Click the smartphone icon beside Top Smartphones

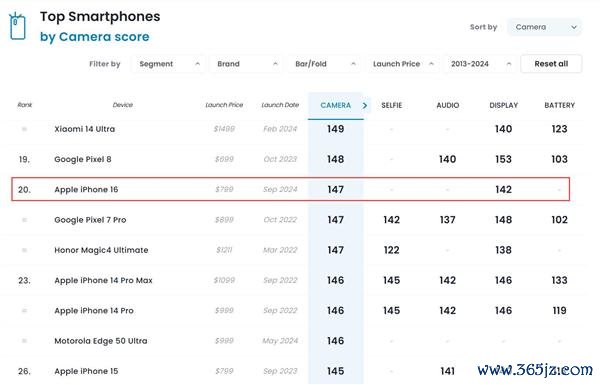pyautogui.click(x=18, y=26)
